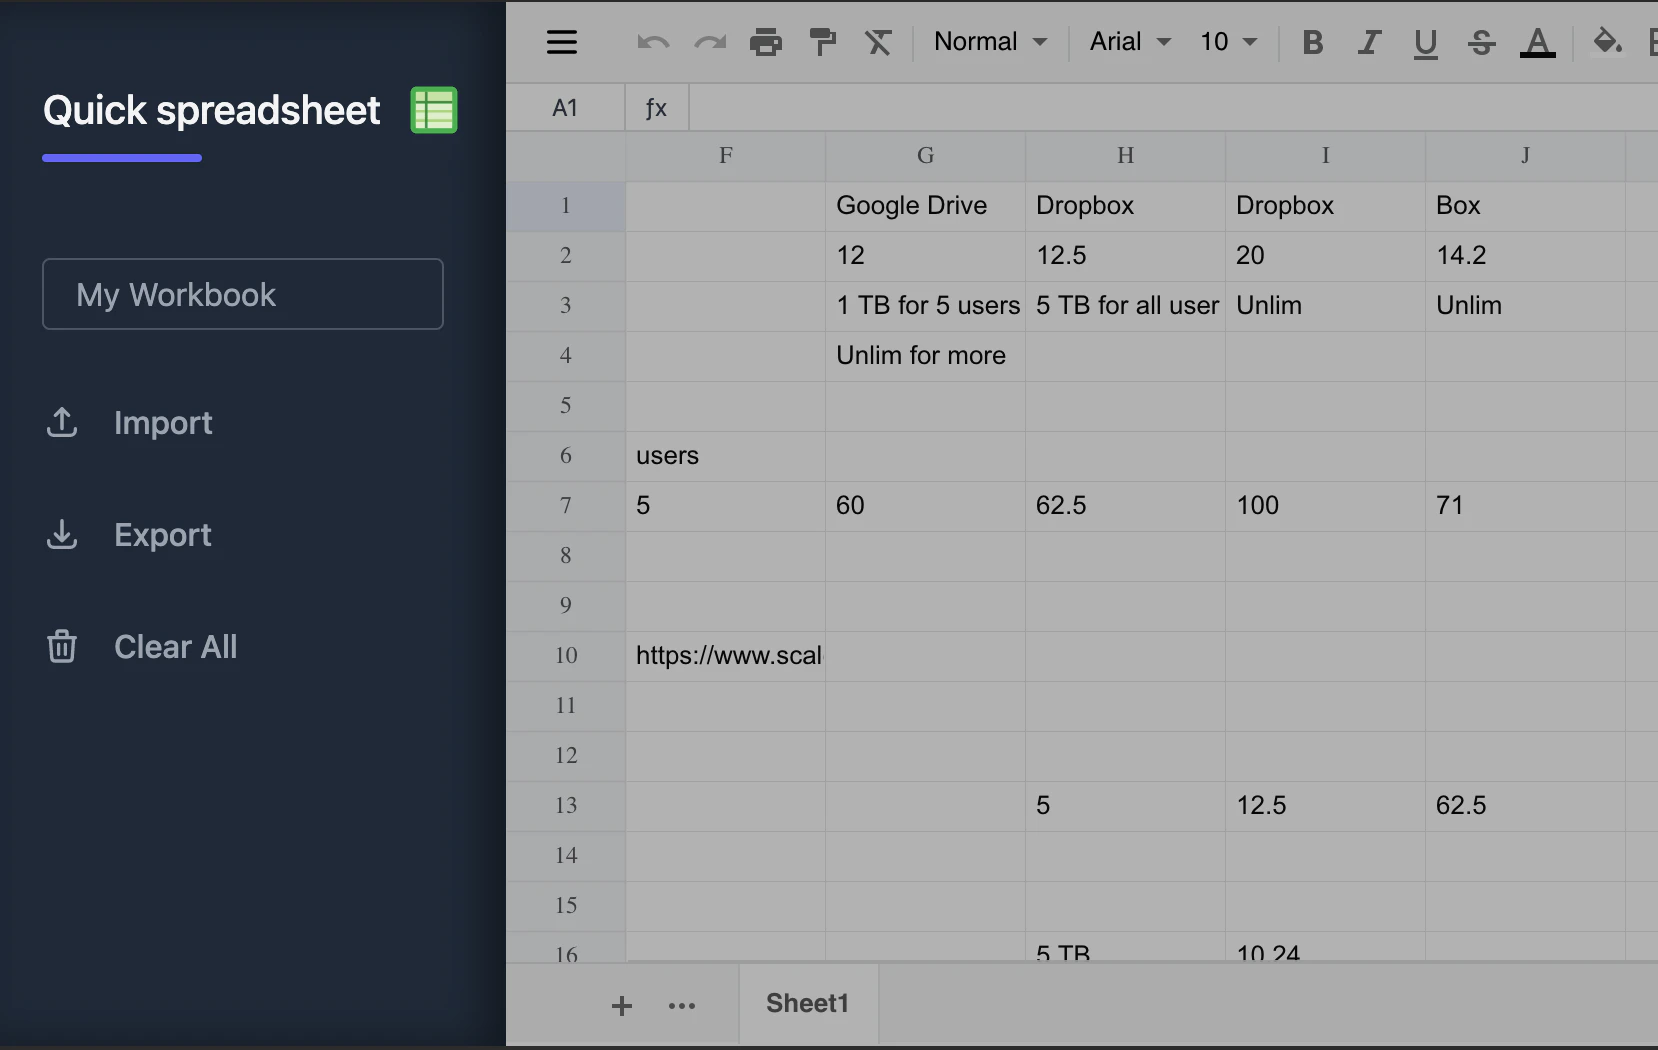Switch to the Sheet1 tab

pos(807,1003)
